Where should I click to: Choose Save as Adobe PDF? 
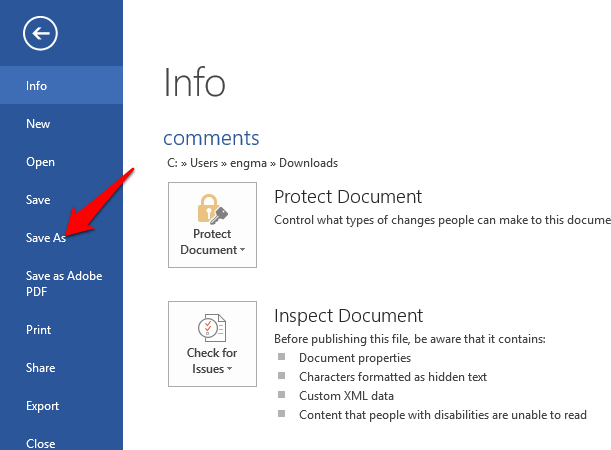tap(61, 284)
